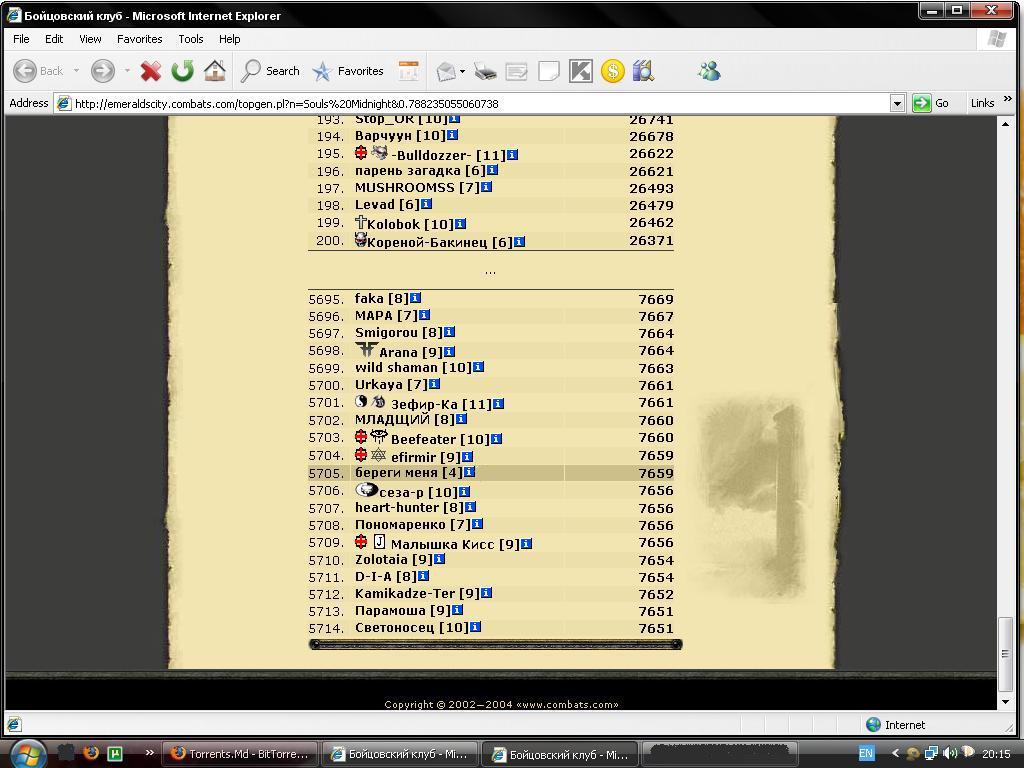Open the Tools menu
The width and height of the screenshot is (1024, 768).
coord(191,39)
